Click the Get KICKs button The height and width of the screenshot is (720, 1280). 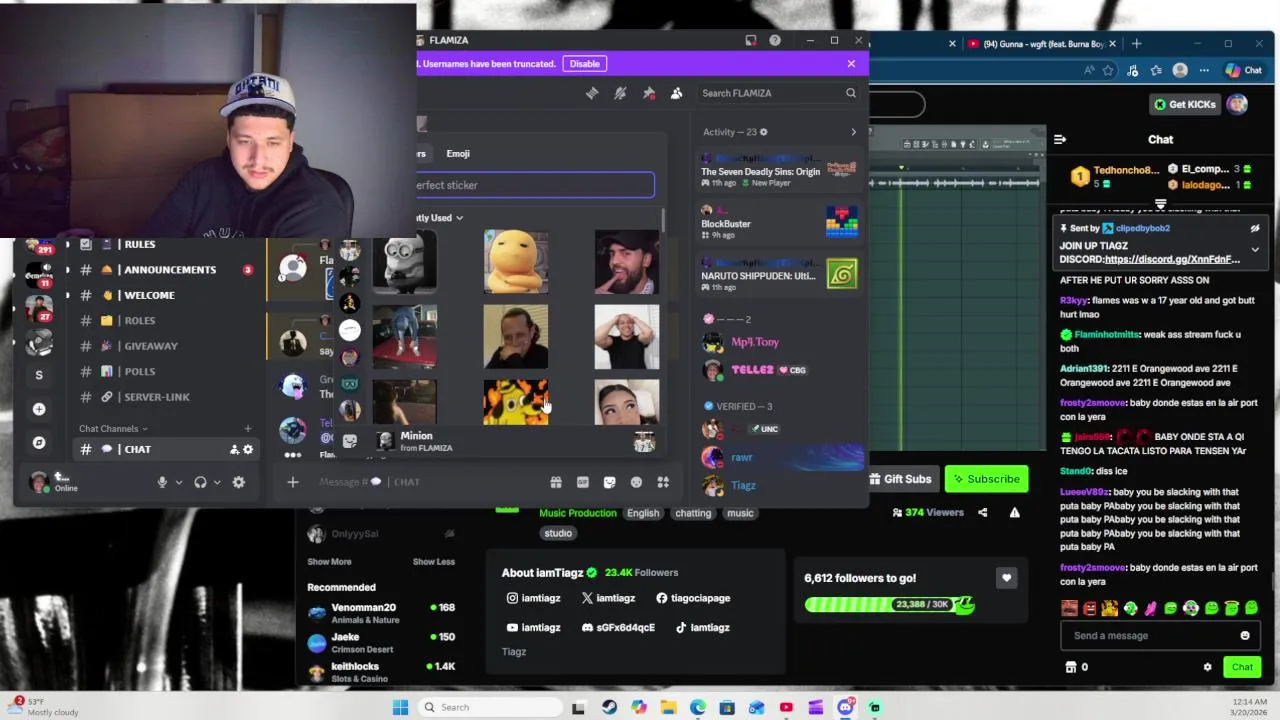click(x=1184, y=104)
